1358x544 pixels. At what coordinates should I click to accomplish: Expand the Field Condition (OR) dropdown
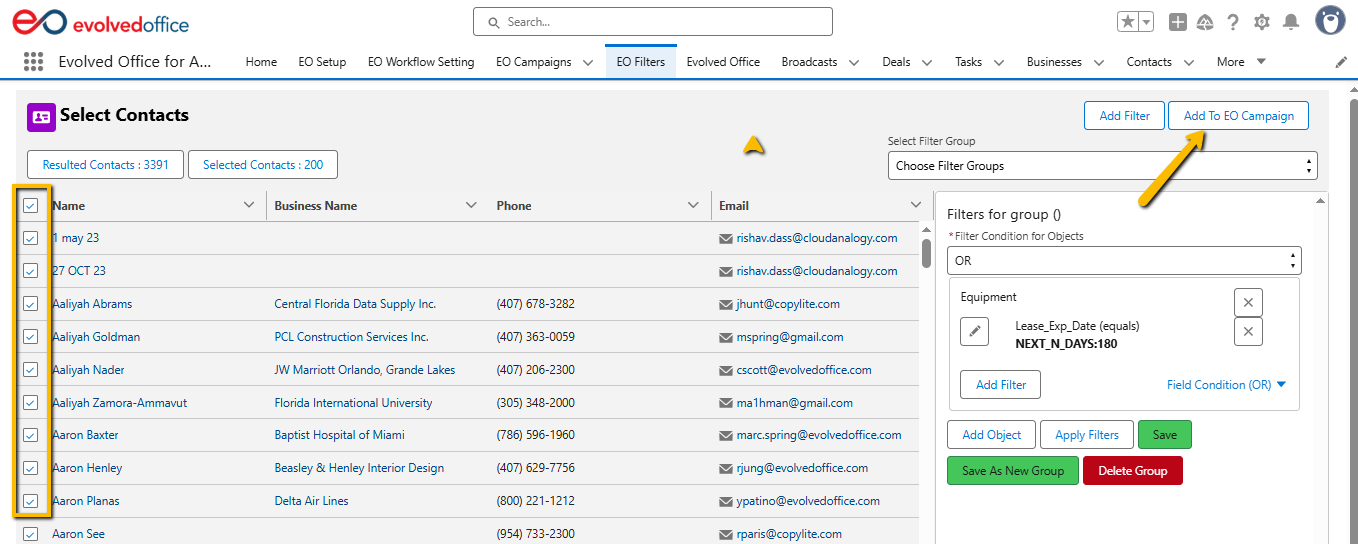click(x=1226, y=385)
